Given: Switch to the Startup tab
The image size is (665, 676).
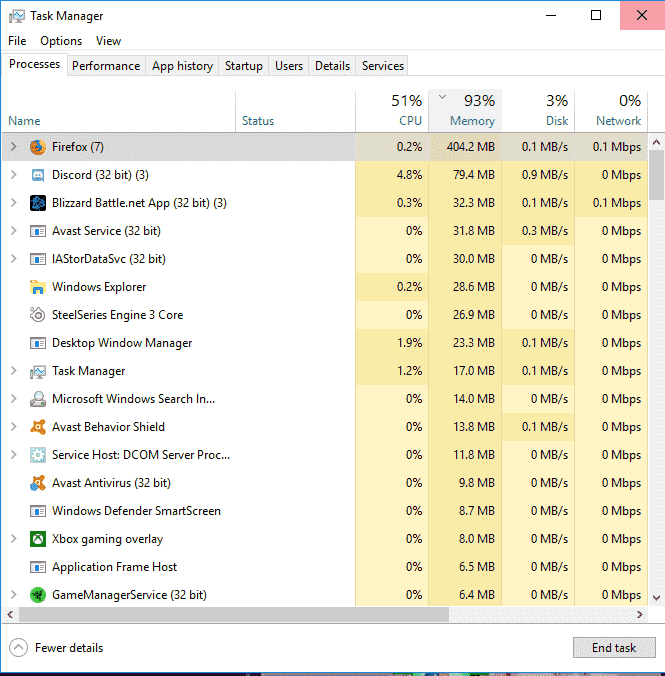Looking at the screenshot, I should pyautogui.click(x=244, y=66).
